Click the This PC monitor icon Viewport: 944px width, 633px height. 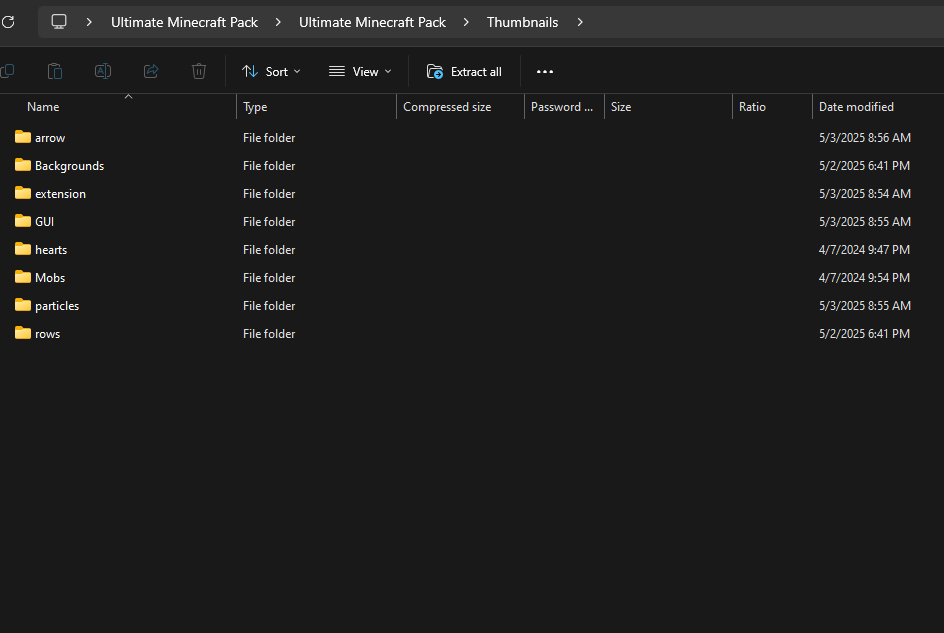[x=59, y=22]
